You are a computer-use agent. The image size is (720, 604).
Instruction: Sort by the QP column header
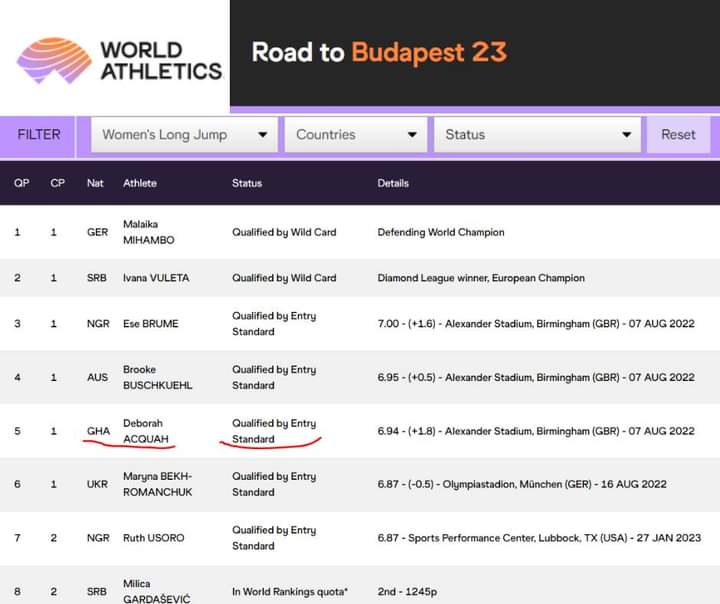(21, 183)
